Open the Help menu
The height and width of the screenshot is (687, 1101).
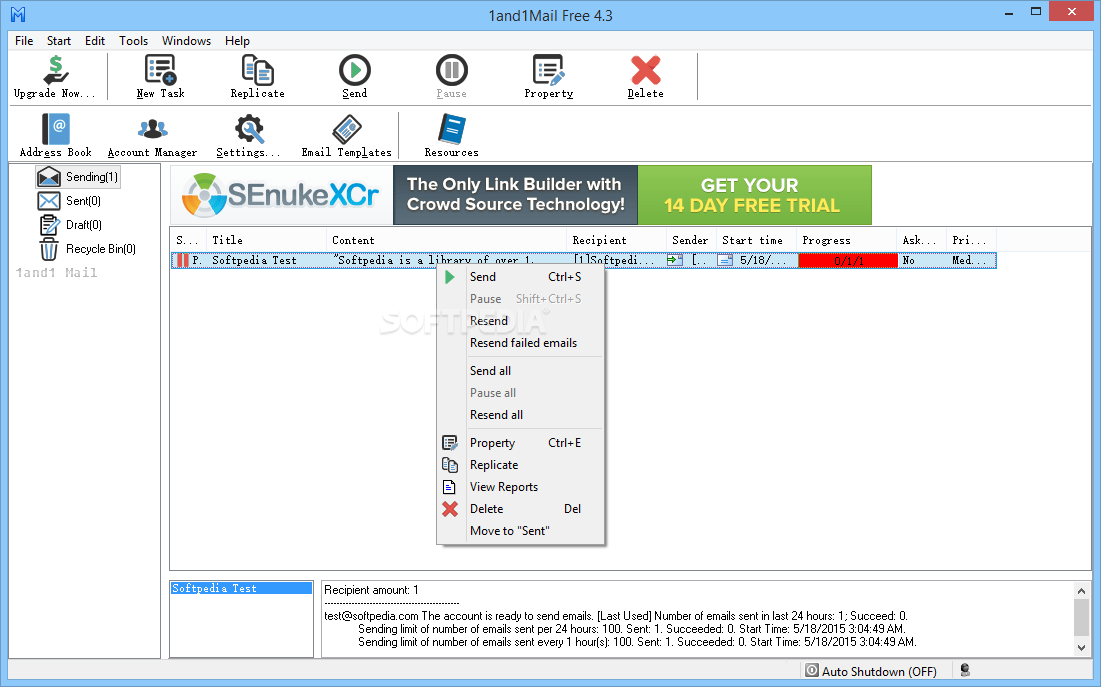[237, 41]
